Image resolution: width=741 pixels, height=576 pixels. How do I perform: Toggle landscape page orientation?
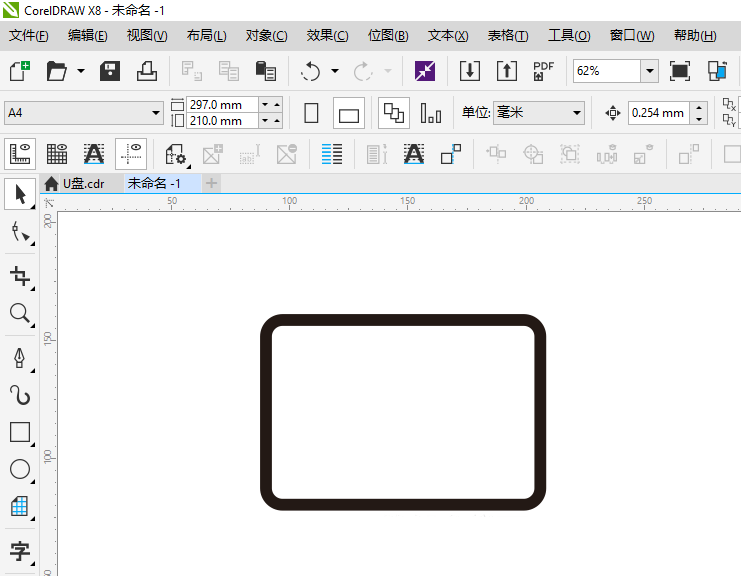348,113
